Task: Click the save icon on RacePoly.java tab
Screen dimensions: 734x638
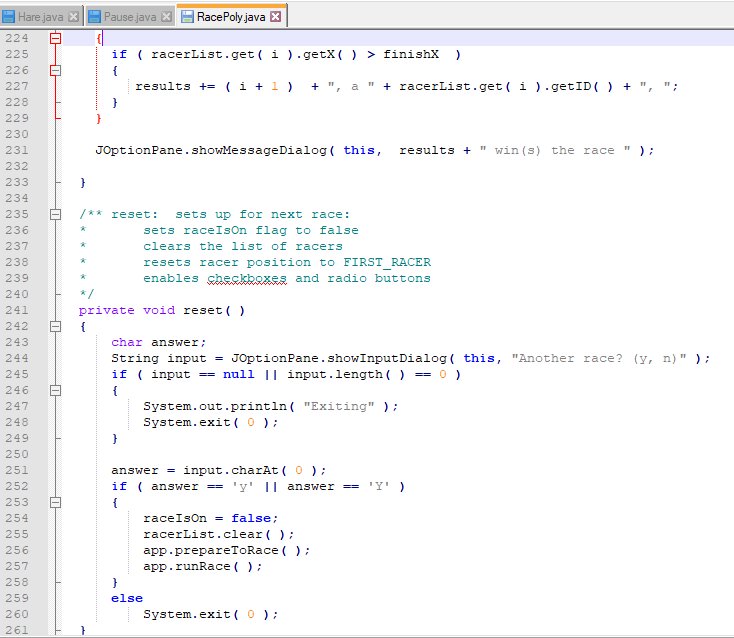Action: click(187, 17)
